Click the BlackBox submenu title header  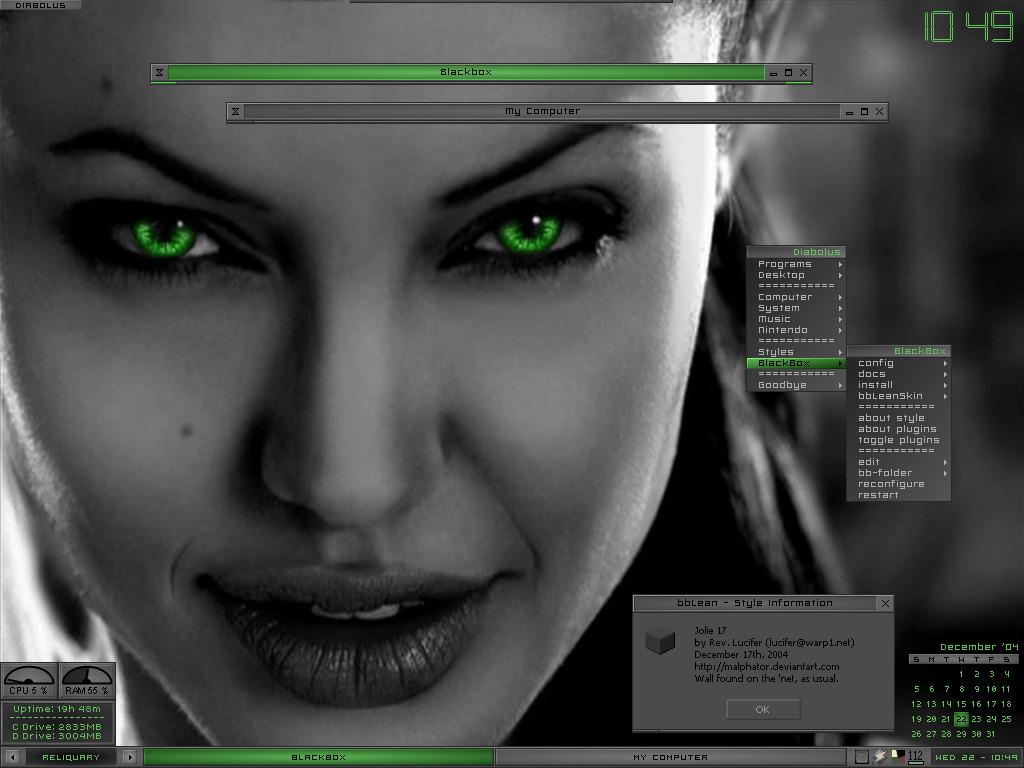coord(899,351)
